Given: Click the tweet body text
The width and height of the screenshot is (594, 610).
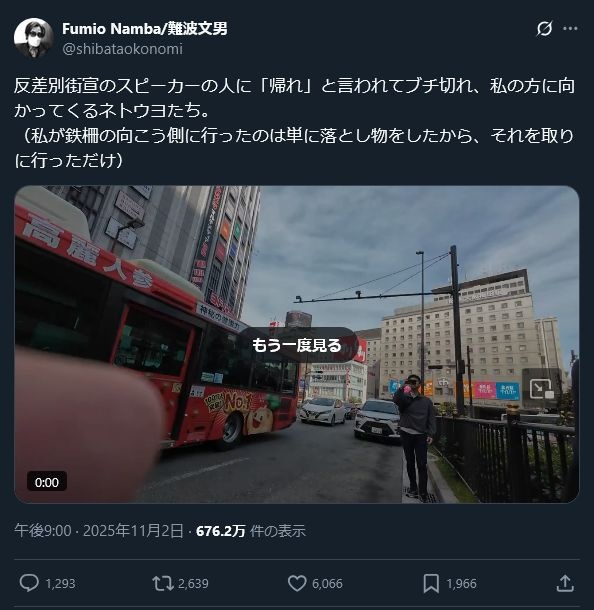Looking at the screenshot, I should click(294, 123).
